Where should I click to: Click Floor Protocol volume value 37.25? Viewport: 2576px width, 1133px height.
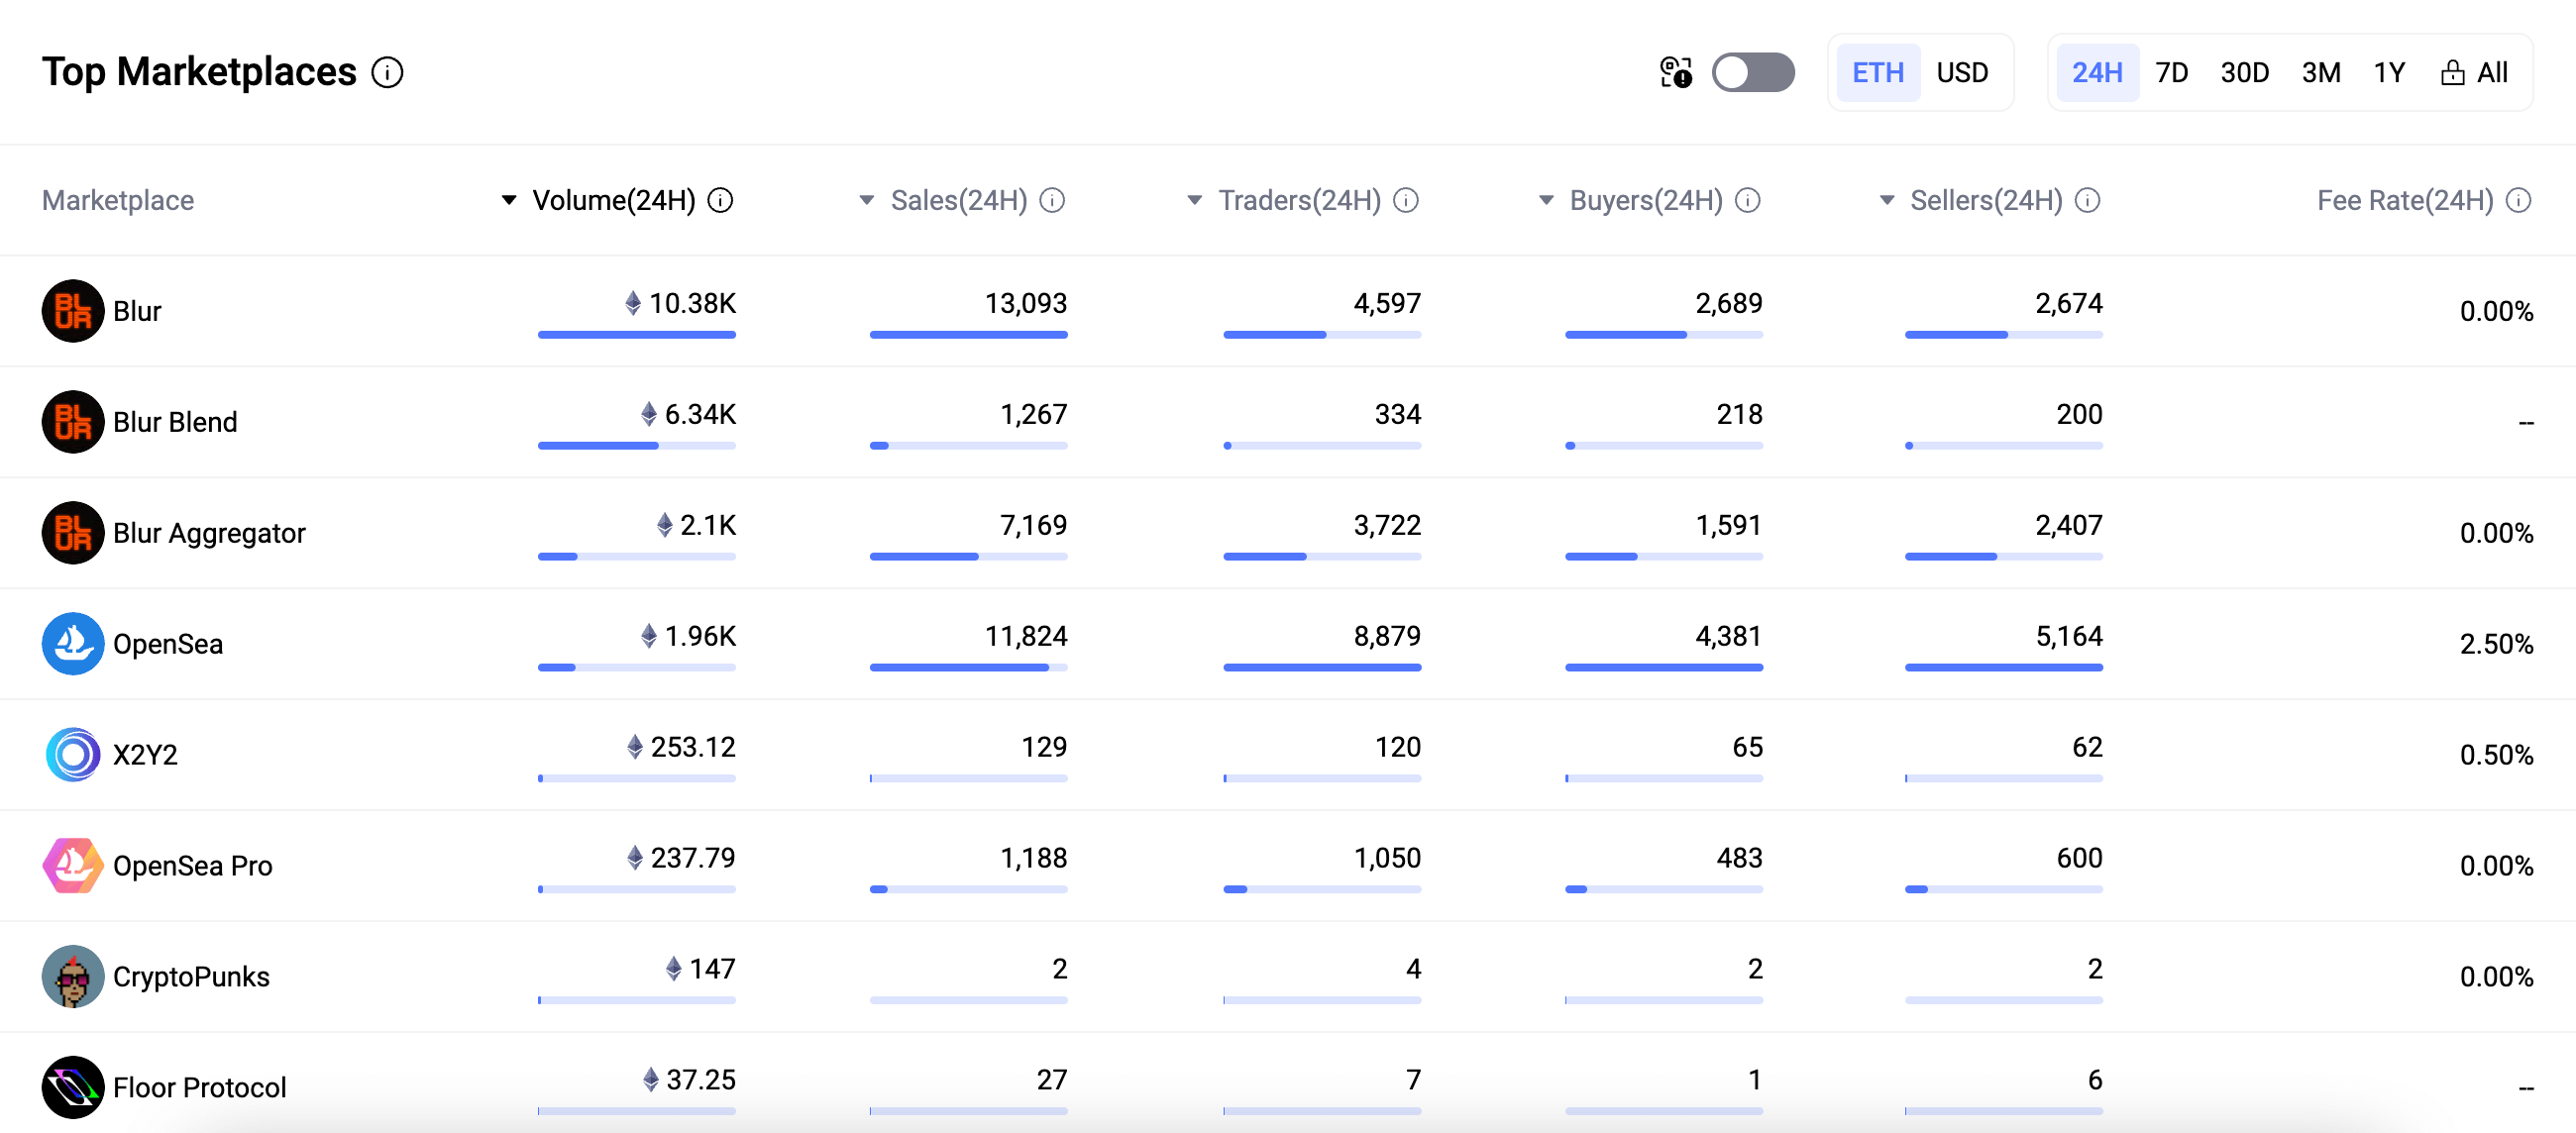(x=701, y=1080)
